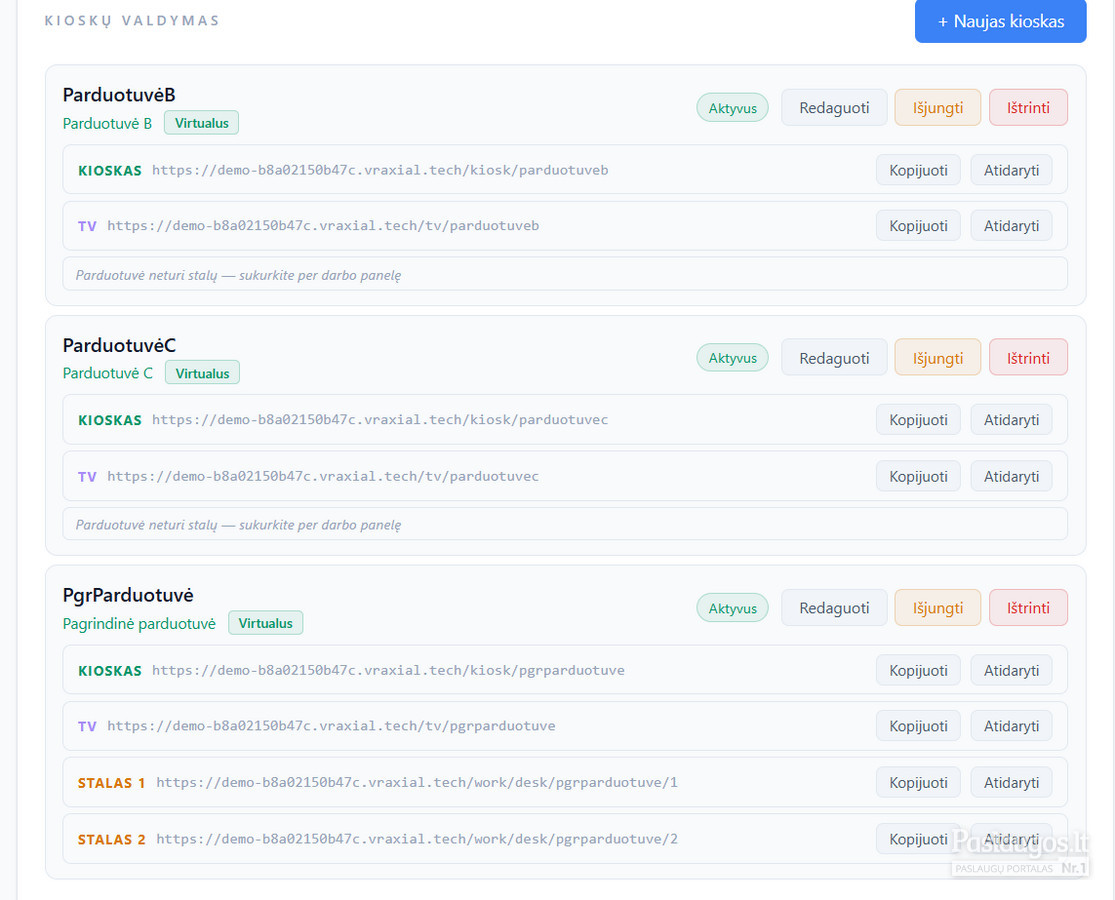
Task: Click PgrParduotuvė card title
Action: tap(128, 595)
